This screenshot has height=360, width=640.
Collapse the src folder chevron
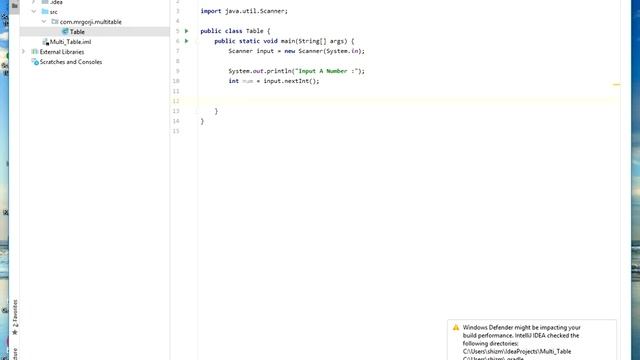pyautogui.click(x=34, y=12)
